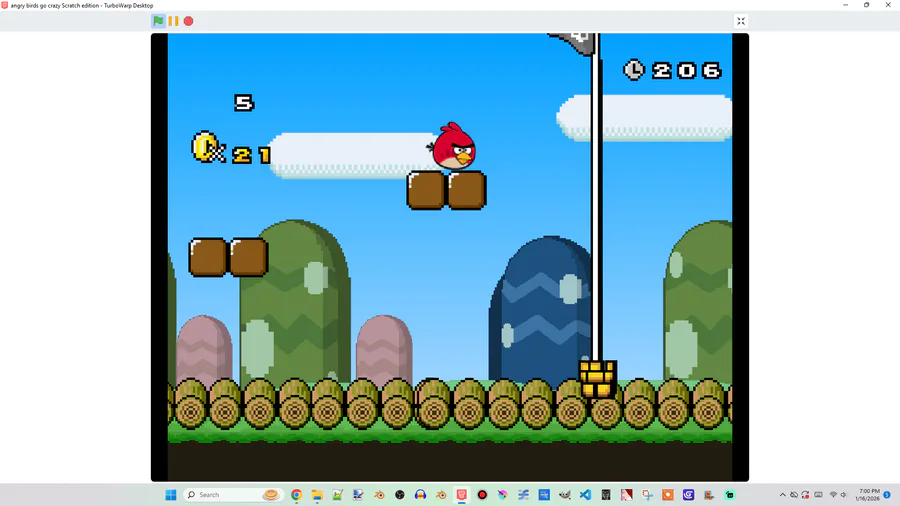Switch to the TurboWarp taskbar icon
The width and height of the screenshot is (900, 506).
pyautogui.click(x=461, y=495)
